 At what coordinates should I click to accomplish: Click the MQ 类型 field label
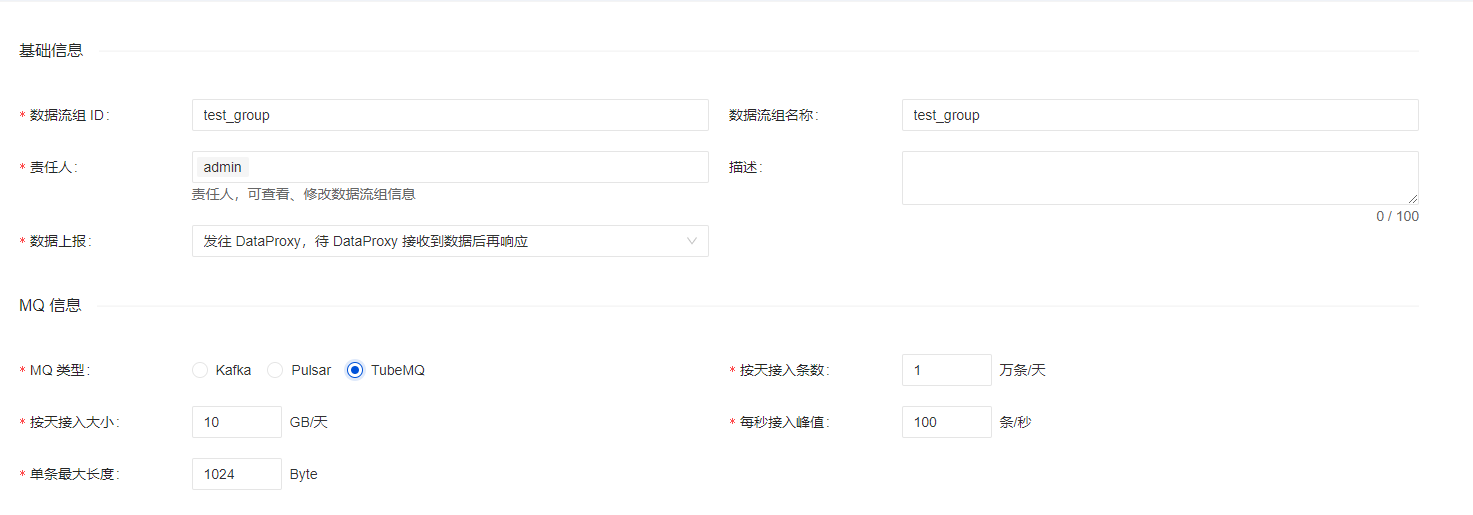point(58,370)
